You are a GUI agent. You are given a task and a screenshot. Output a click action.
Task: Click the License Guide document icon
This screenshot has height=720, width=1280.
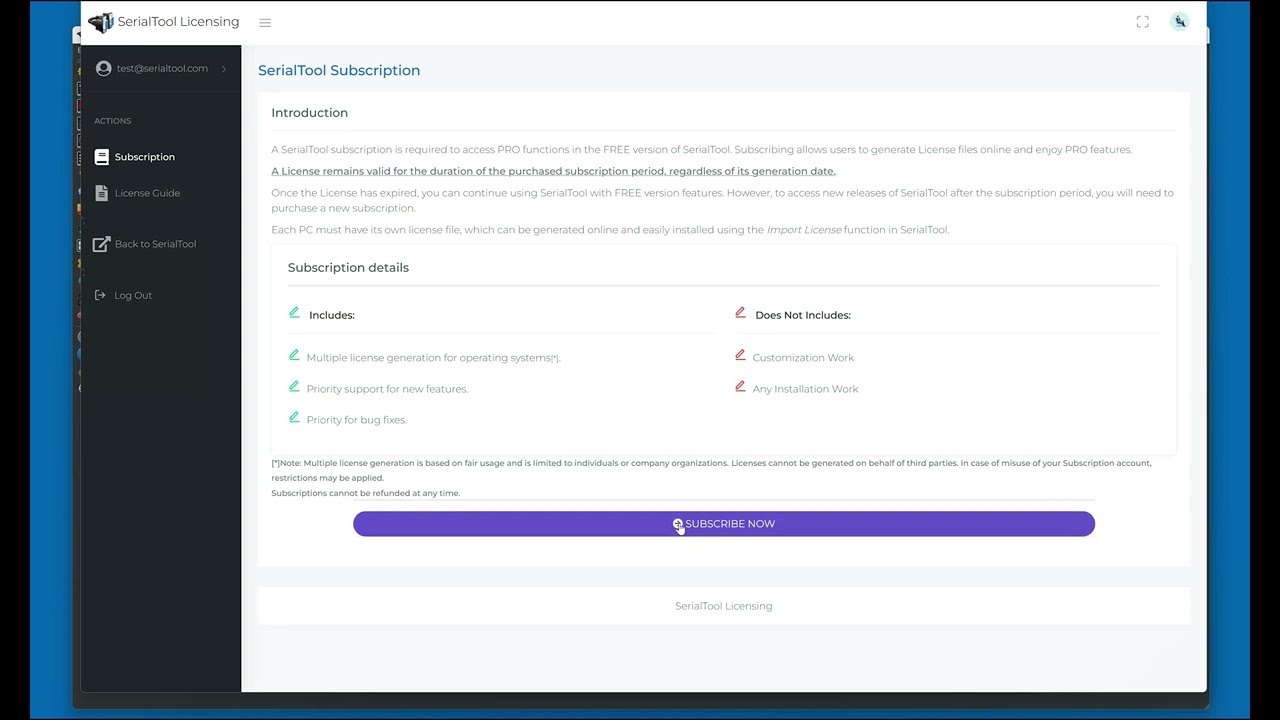101,193
